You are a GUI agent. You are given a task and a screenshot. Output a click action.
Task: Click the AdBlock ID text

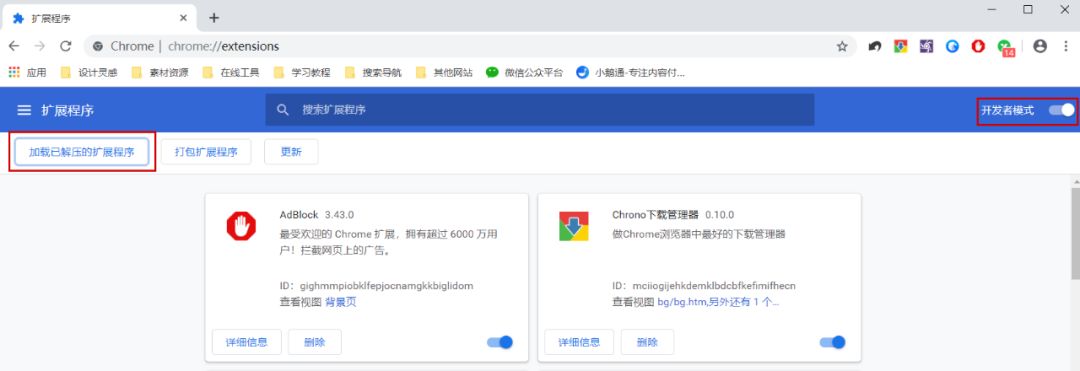(x=377, y=286)
